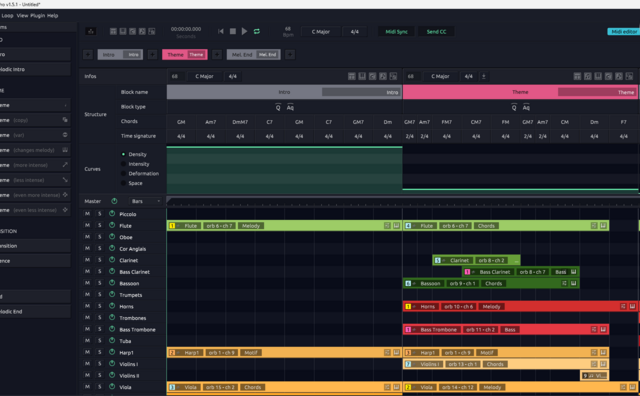Click the icon on Theme (even less intense)
The image size is (640, 396).
coord(65,210)
